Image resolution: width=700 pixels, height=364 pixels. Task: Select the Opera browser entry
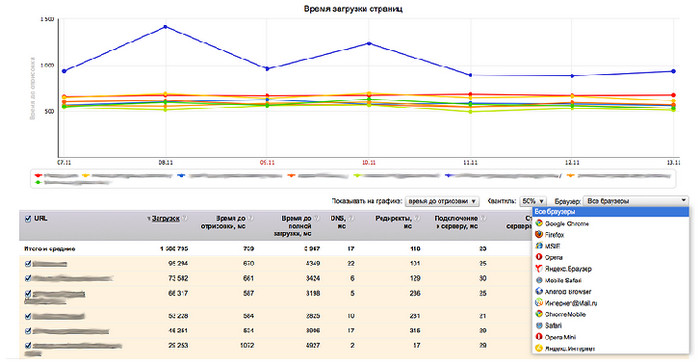(x=553, y=257)
